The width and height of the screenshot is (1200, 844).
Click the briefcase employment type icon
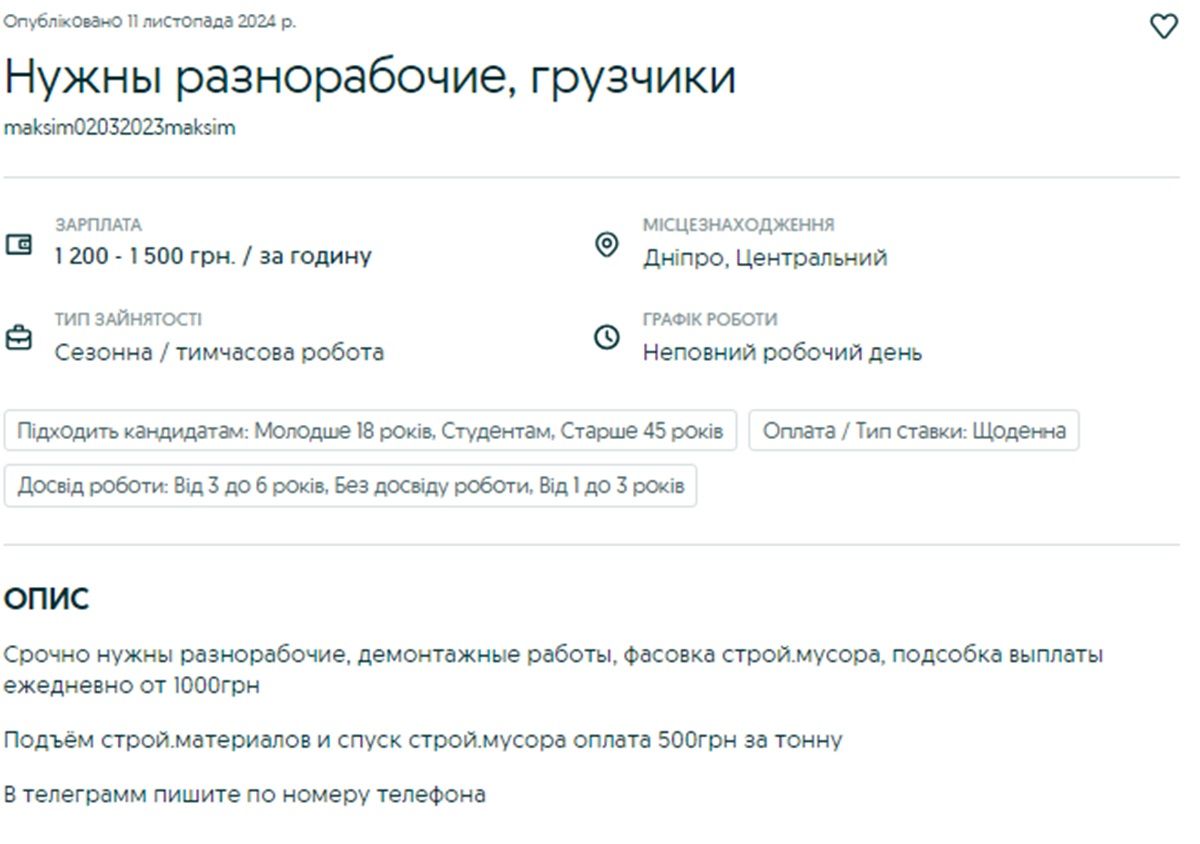[19, 339]
